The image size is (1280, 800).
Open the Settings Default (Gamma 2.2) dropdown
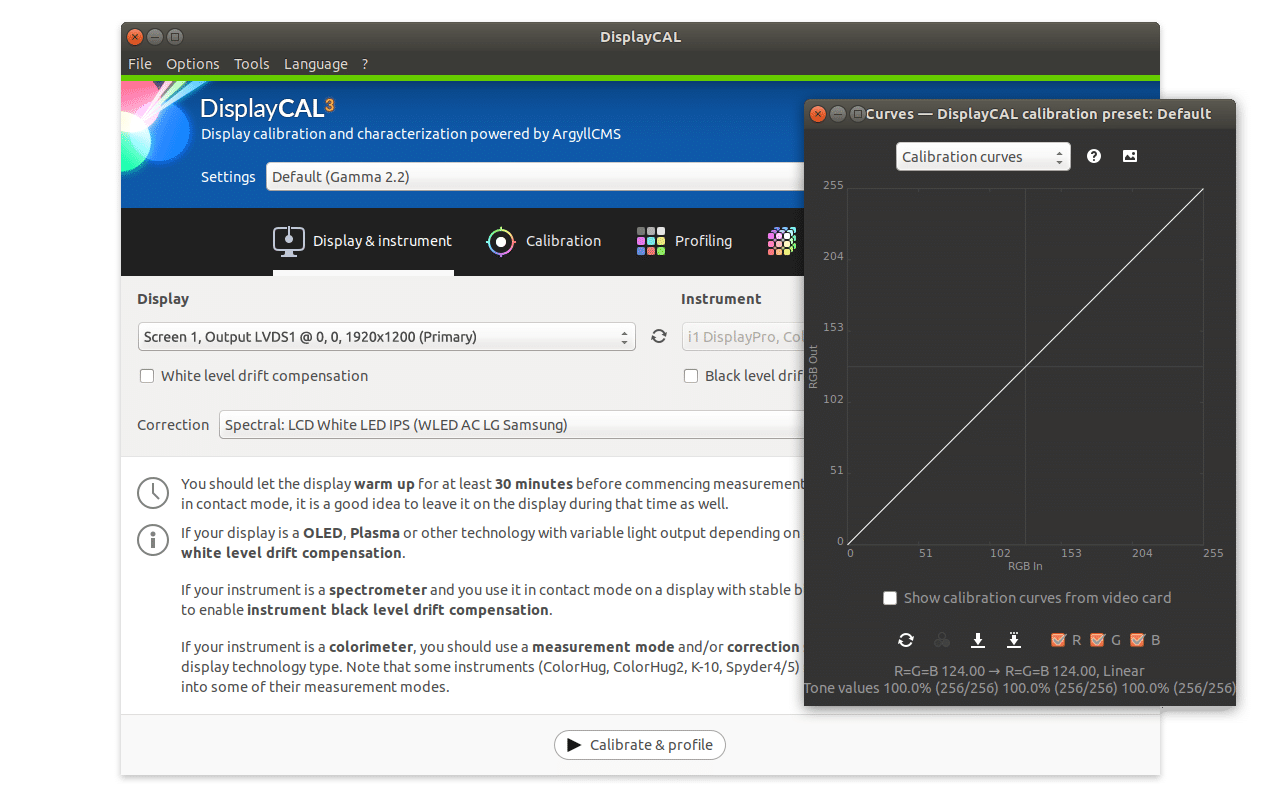coord(535,177)
